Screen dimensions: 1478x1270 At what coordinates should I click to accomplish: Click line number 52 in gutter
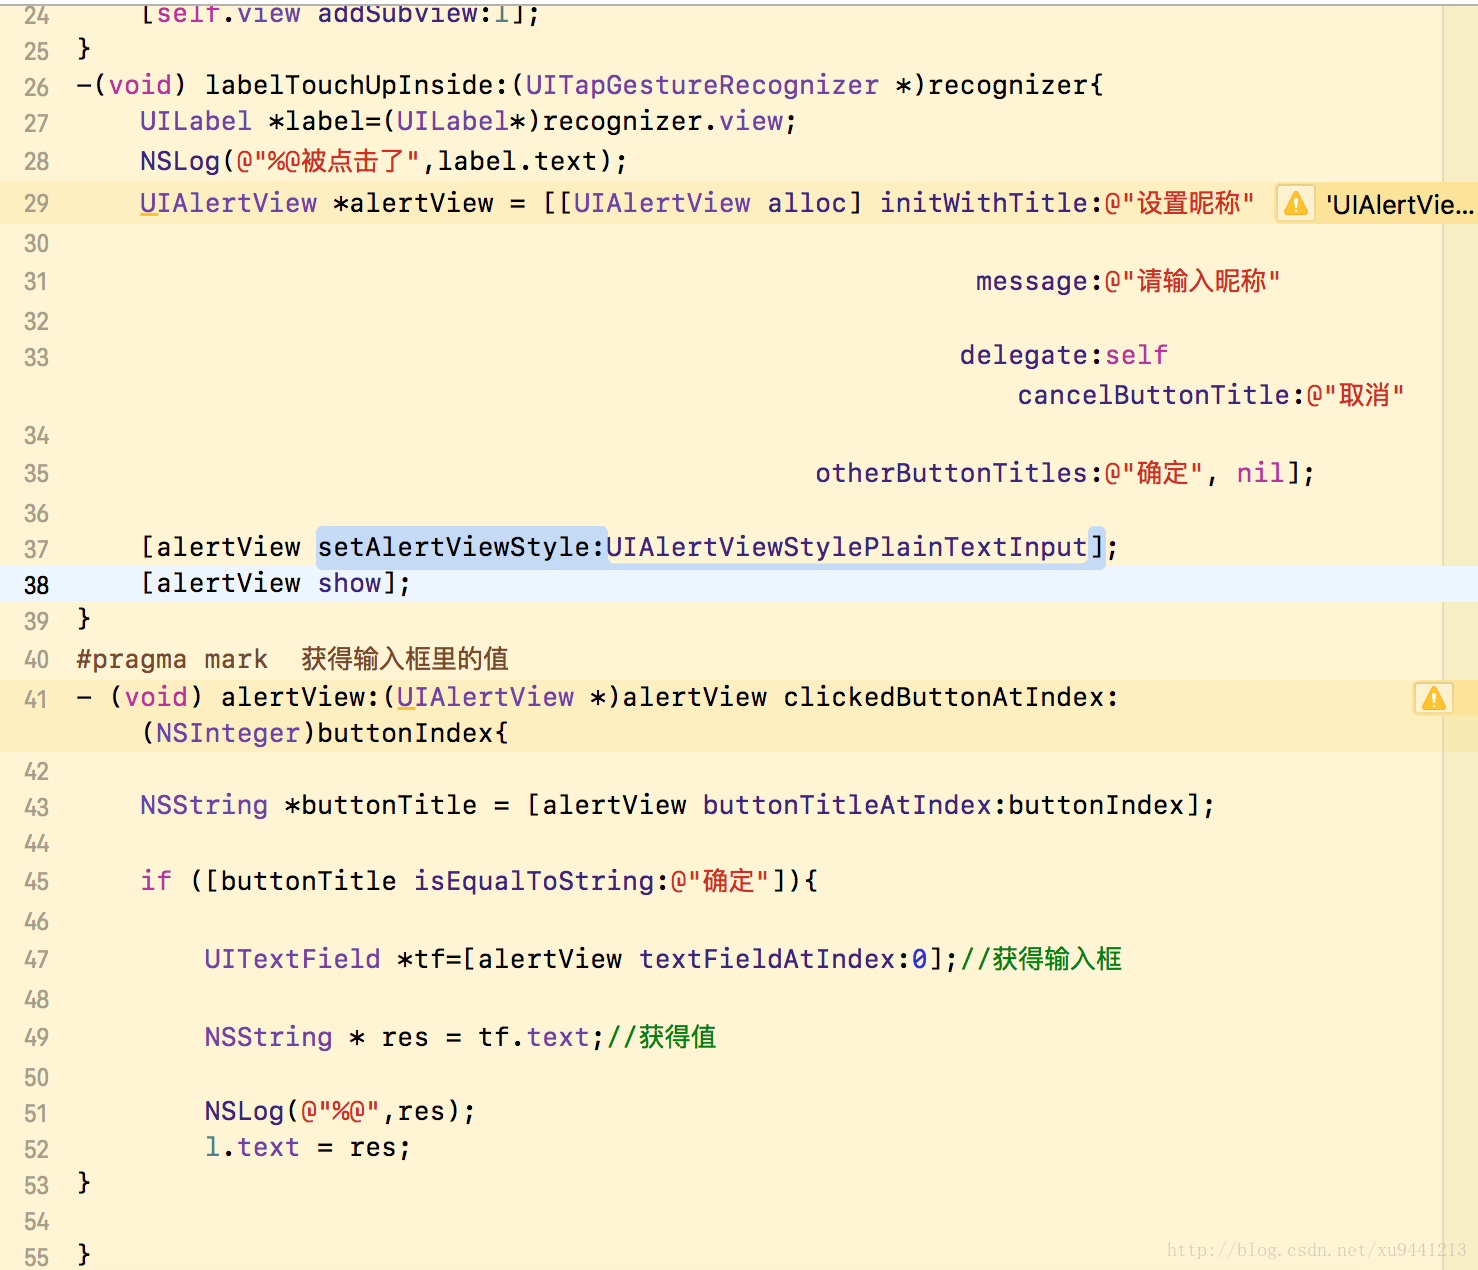pos(36,1150)
